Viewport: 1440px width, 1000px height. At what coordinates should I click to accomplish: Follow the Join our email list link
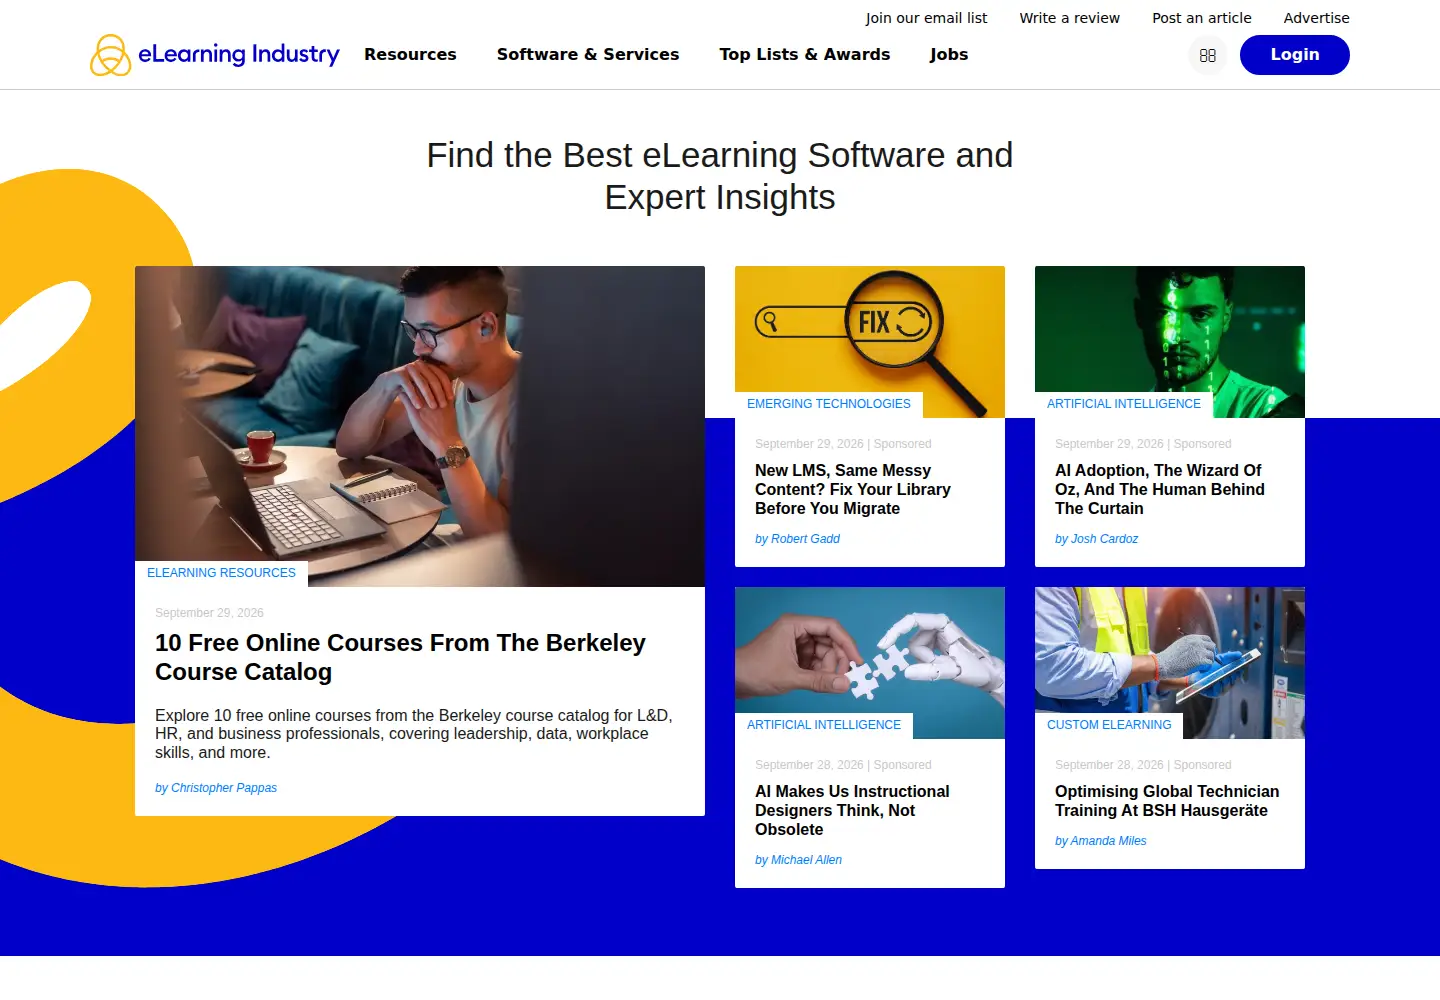pyautogui.click(x=926, y=18)
